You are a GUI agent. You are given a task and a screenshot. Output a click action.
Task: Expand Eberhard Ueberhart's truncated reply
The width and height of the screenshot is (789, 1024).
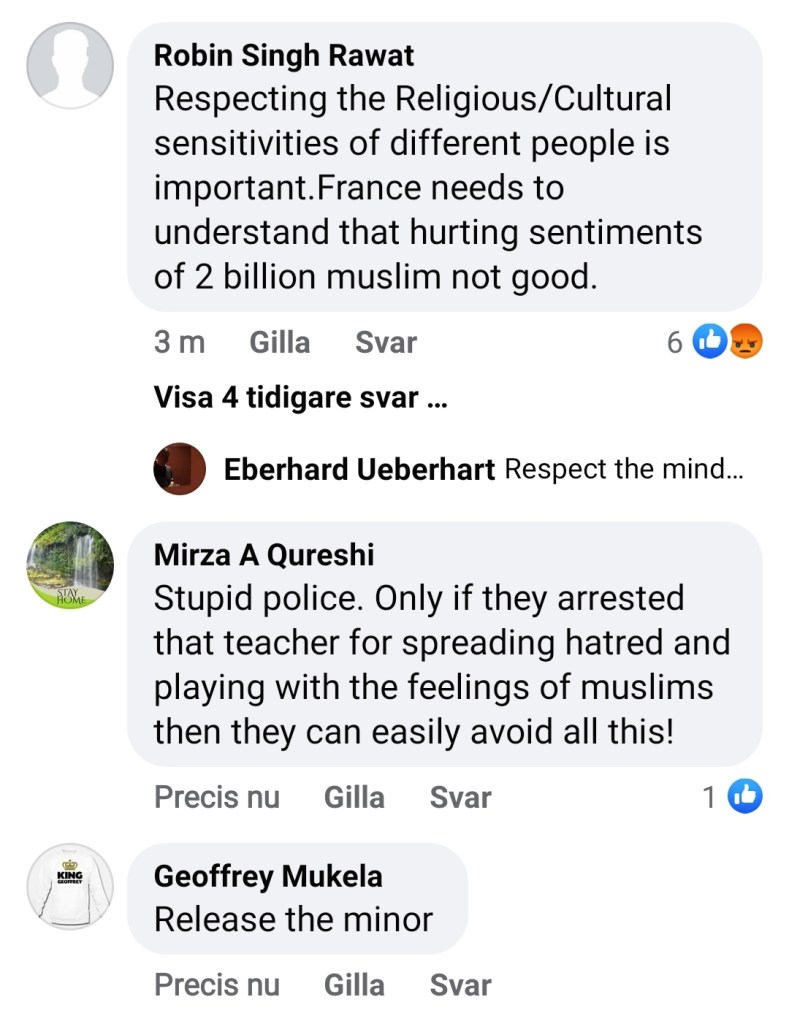tap(625, 469)
